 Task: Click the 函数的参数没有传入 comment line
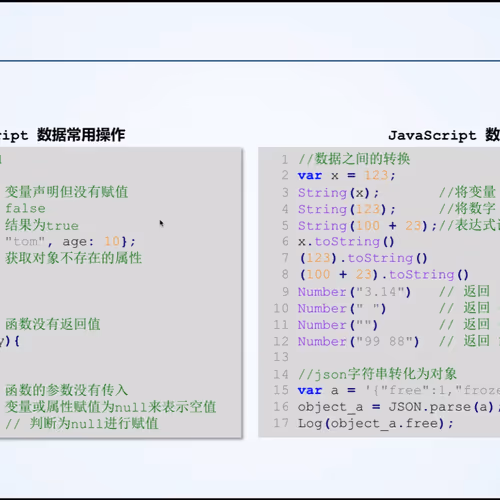click(66, 390)
